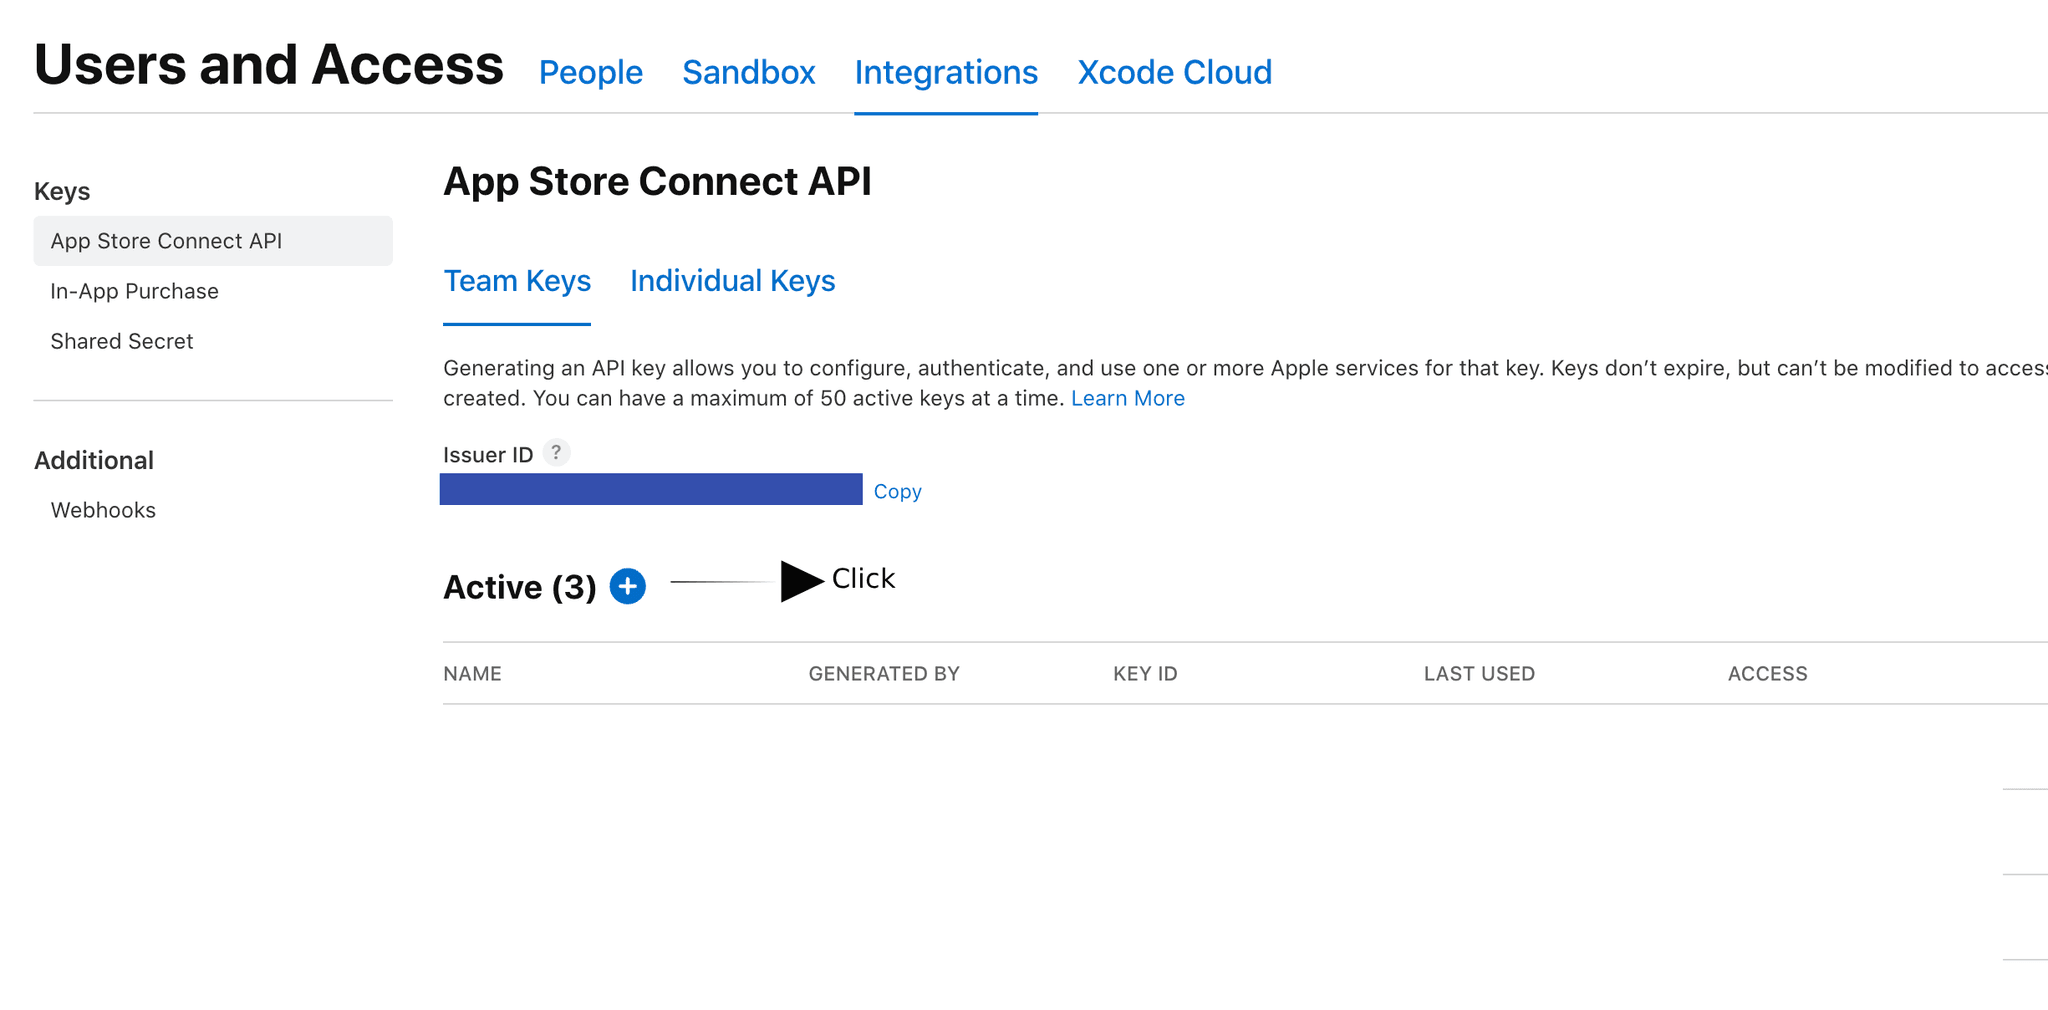The width and height of the screenshot is (2048, 1010).
Task: Click the GENERATED BY column header
Action: (x=884, y=673)
